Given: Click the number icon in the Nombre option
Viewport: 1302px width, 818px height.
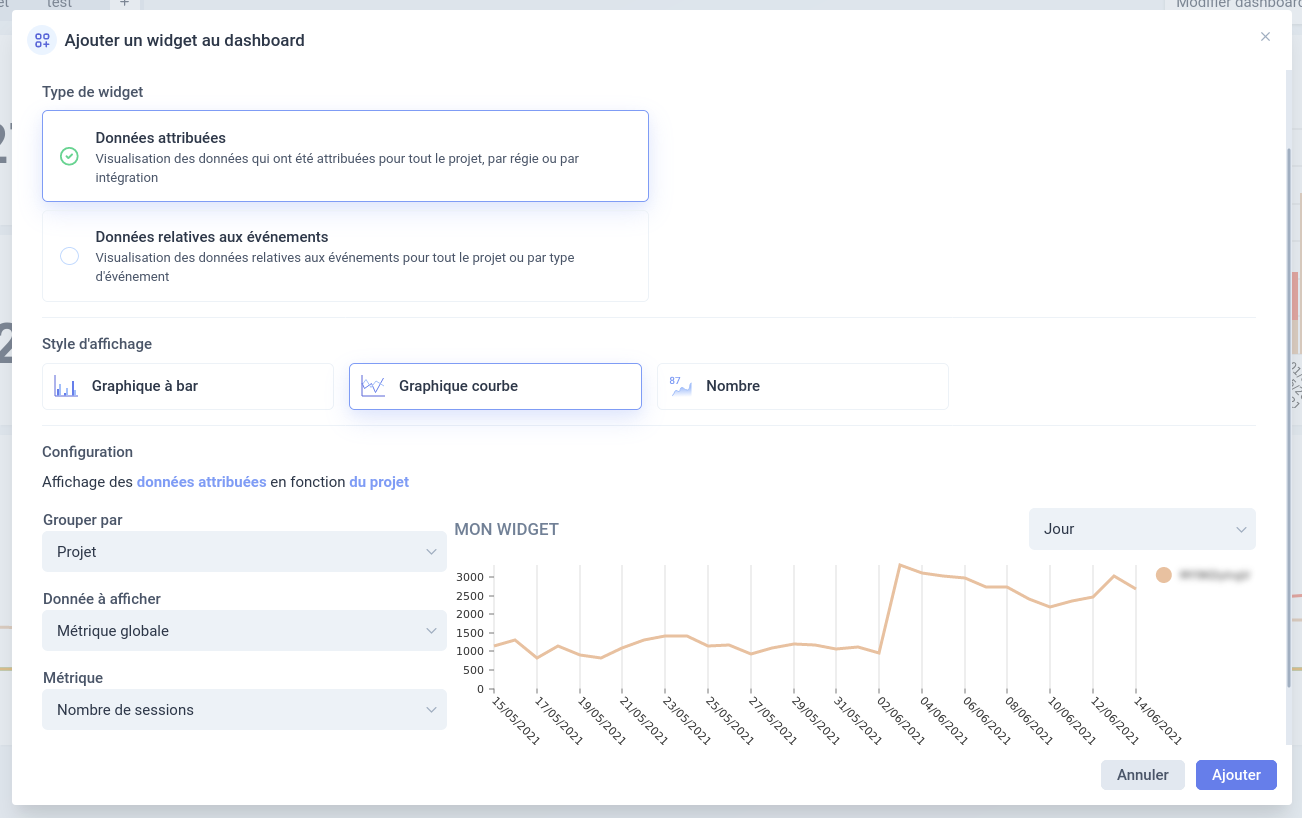Looking at the screenshot, I should (x=681, y=386).
